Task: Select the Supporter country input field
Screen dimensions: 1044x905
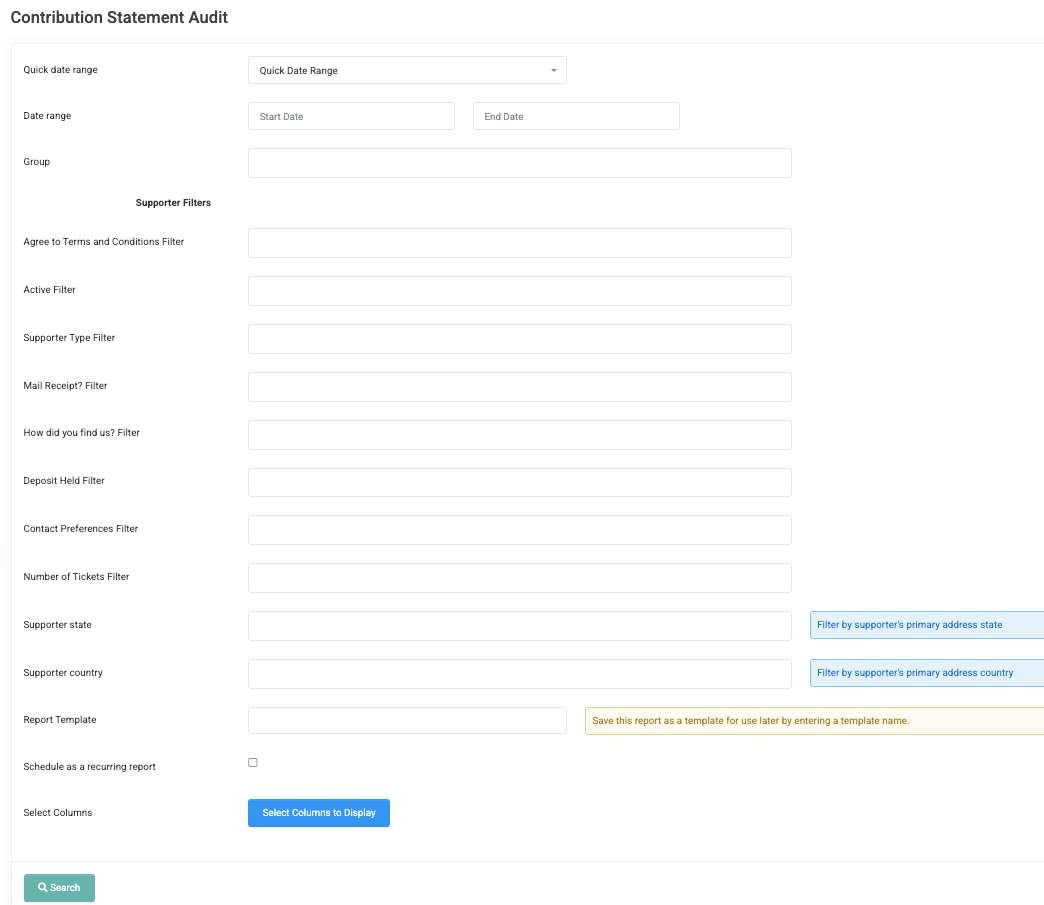Action: click(x=519, y=673)
